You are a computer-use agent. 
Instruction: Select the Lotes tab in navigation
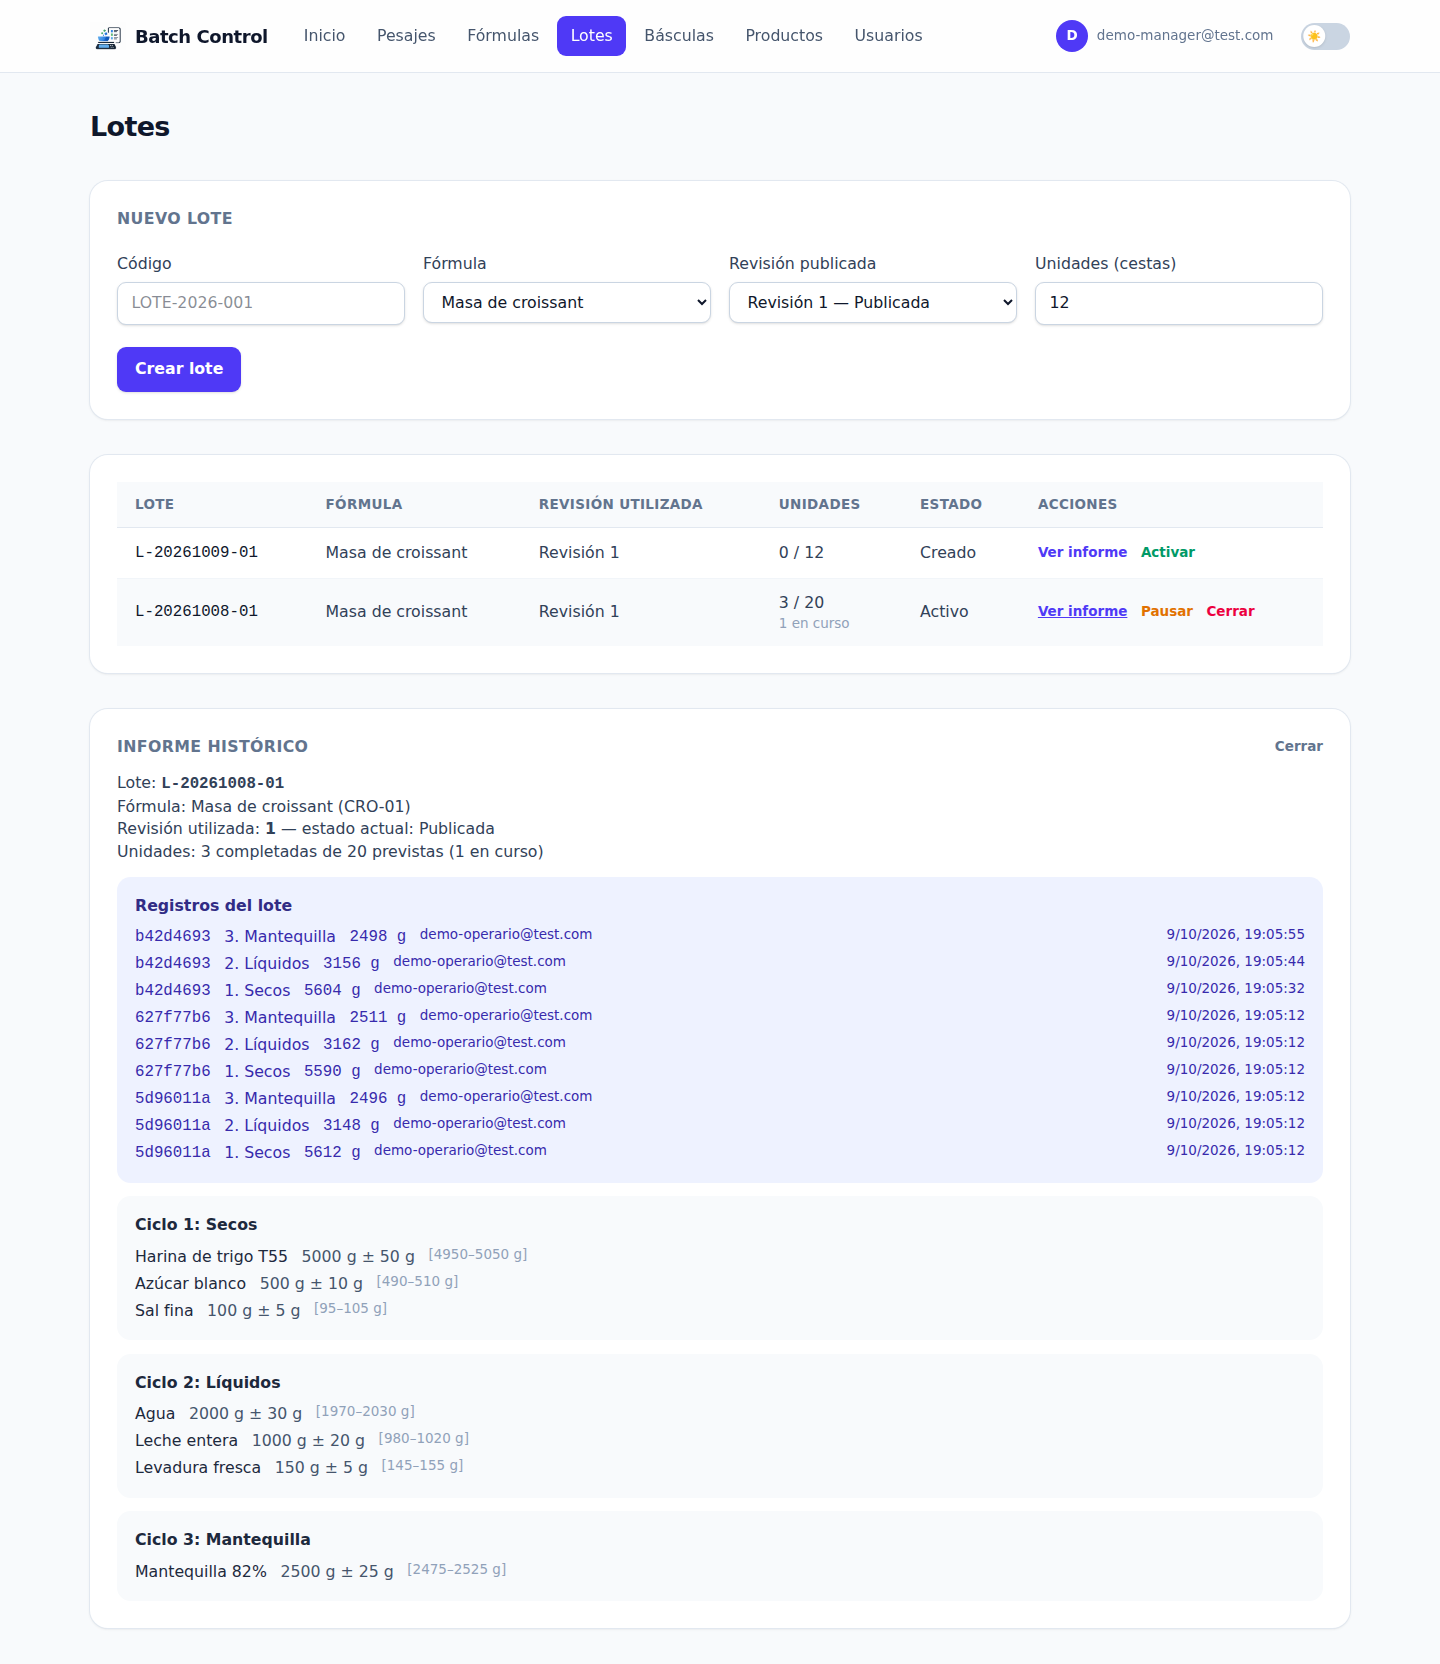click(x=591, y=36)
